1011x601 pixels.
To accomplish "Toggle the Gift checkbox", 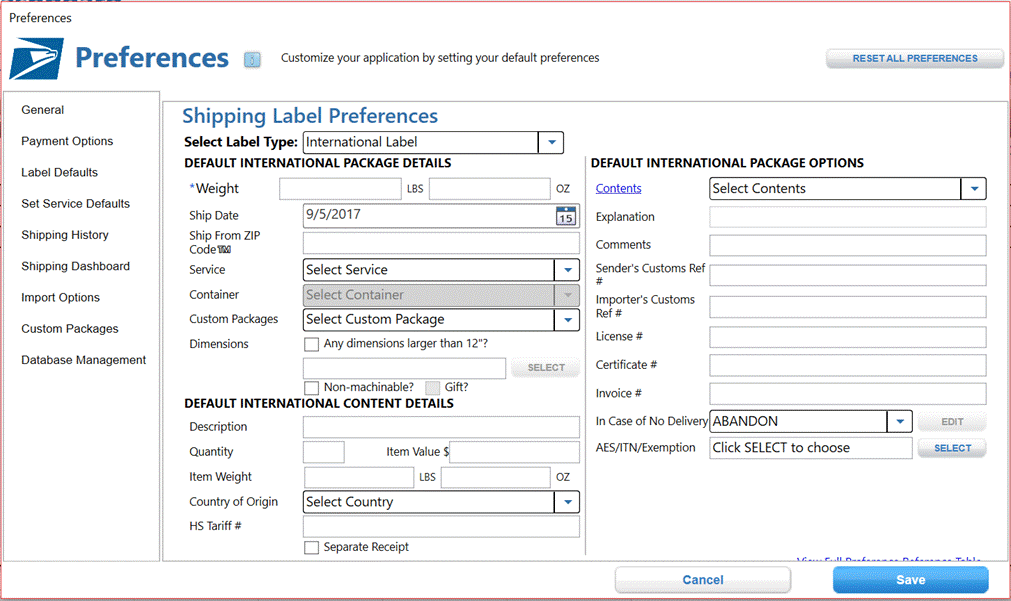I will (x=433, y=388).
